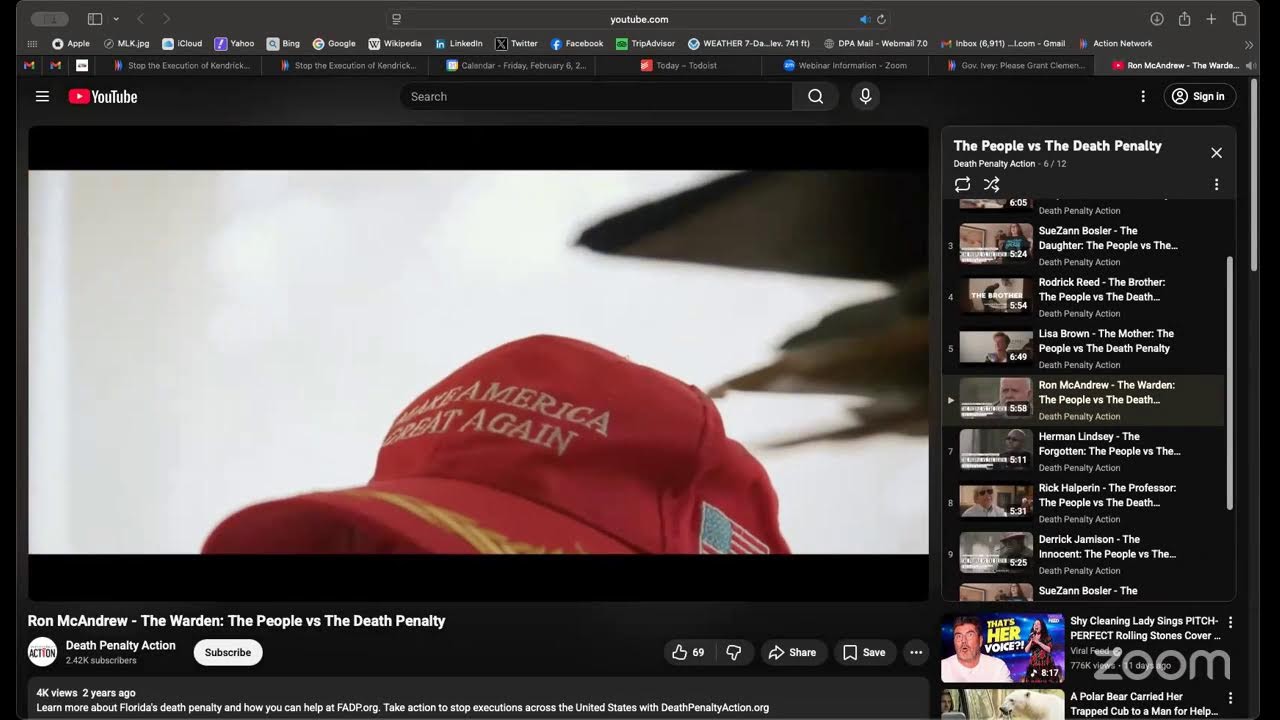Share the video
Viewport: 1280px width, 720px height.
792,652
